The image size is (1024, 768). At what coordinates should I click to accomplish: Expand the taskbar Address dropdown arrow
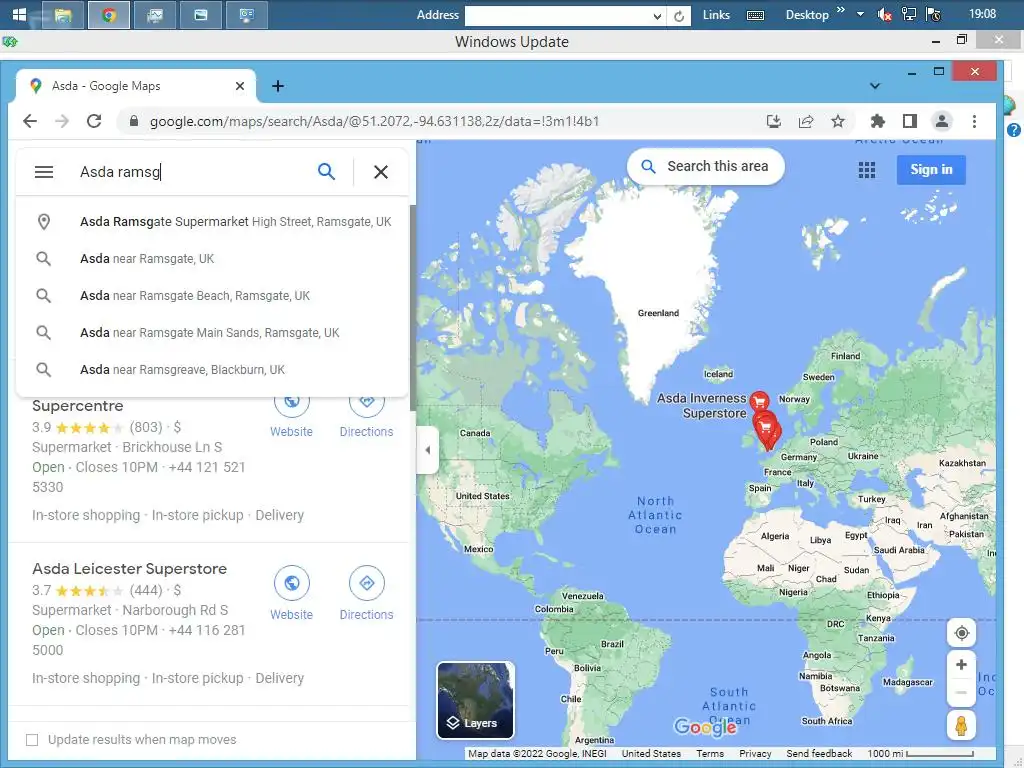[x=657, y=16]
